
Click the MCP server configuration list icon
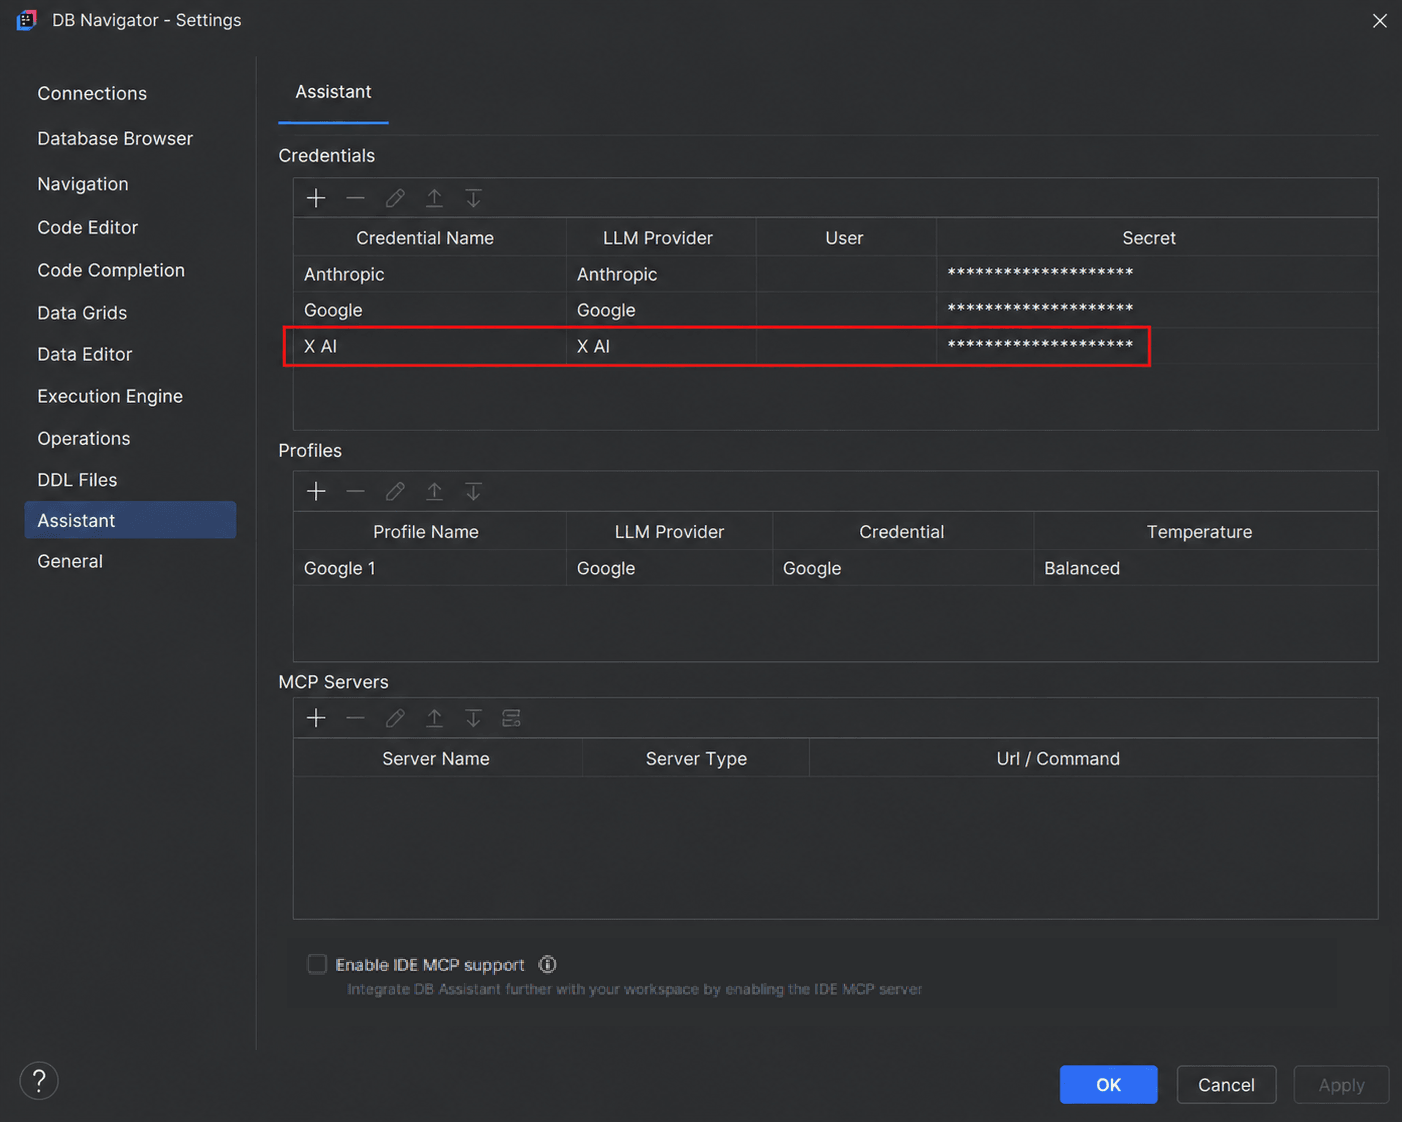click(x=512, y=718)
